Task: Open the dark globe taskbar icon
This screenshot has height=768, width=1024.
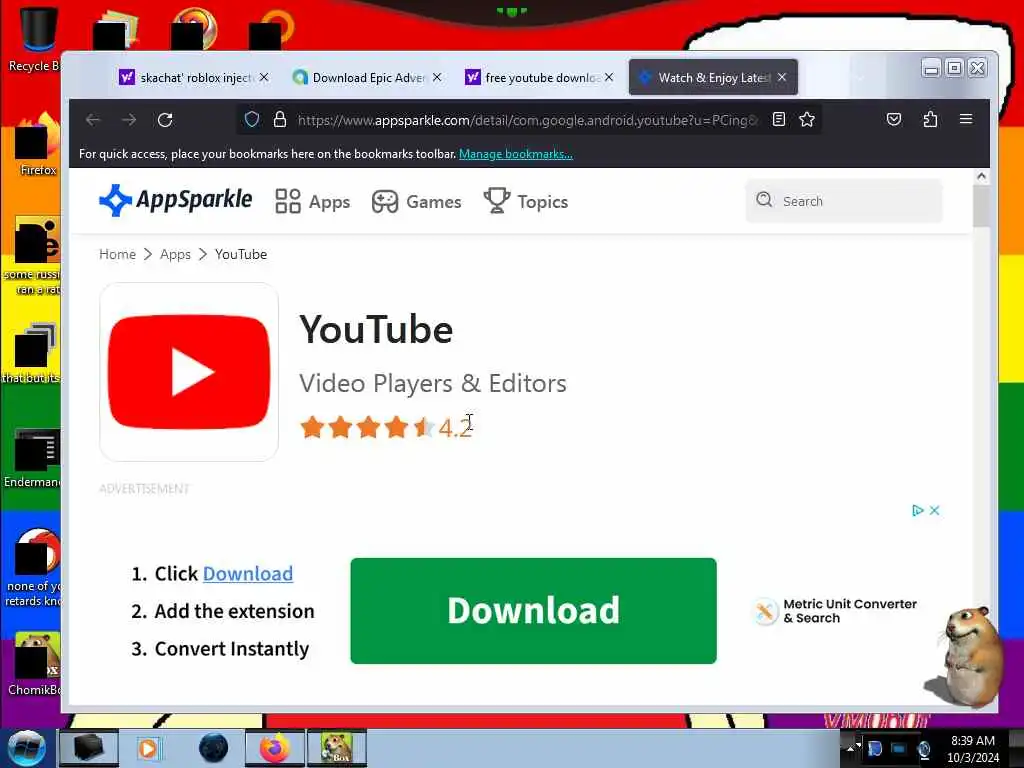Action: [214, 748]
